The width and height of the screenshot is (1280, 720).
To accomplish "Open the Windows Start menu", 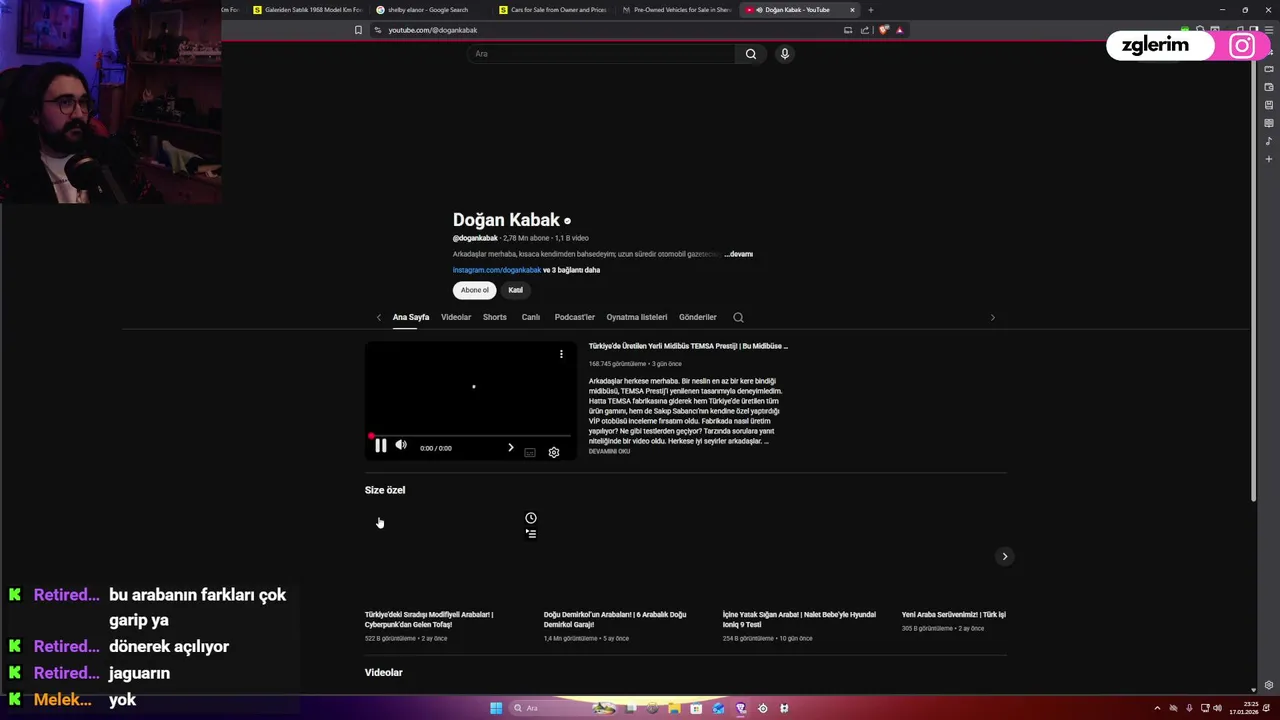I will click(495, 708).
